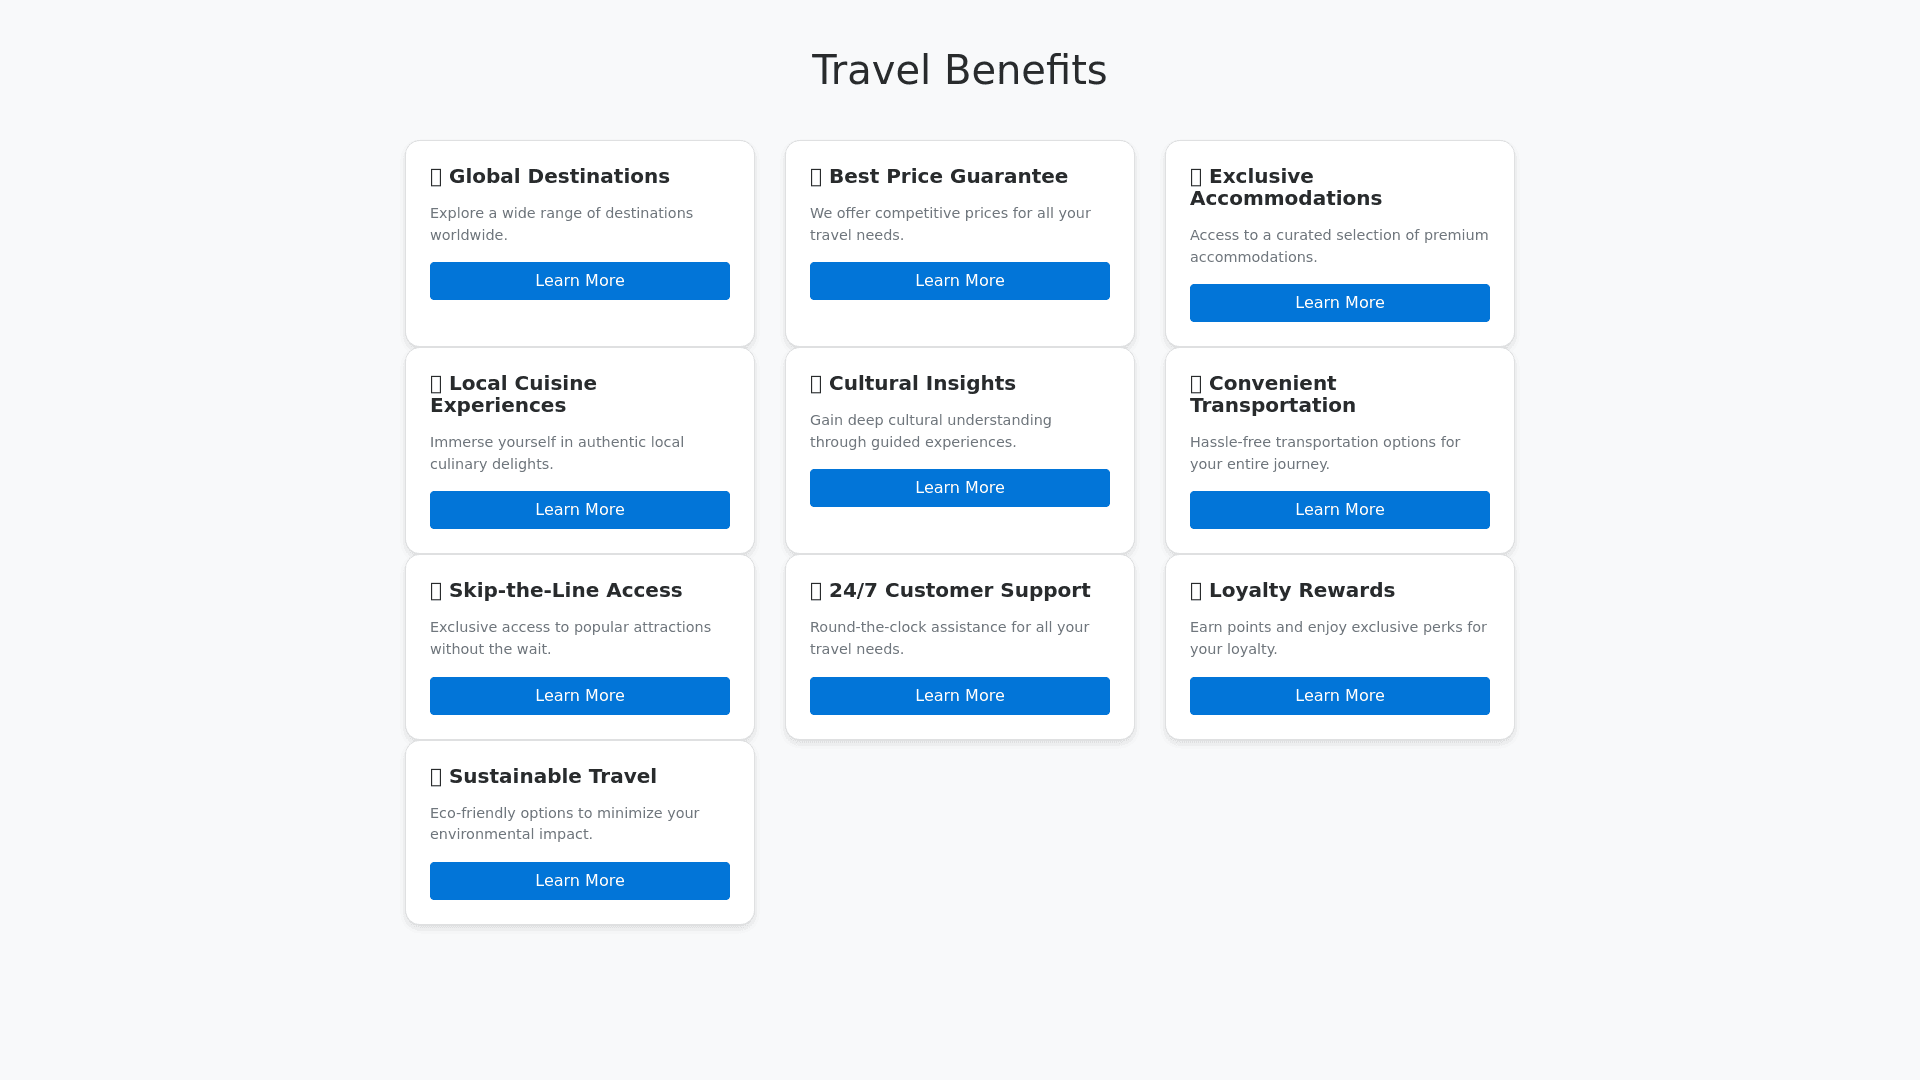Open Learn More under Best Price Guarantee

(960, 281)
